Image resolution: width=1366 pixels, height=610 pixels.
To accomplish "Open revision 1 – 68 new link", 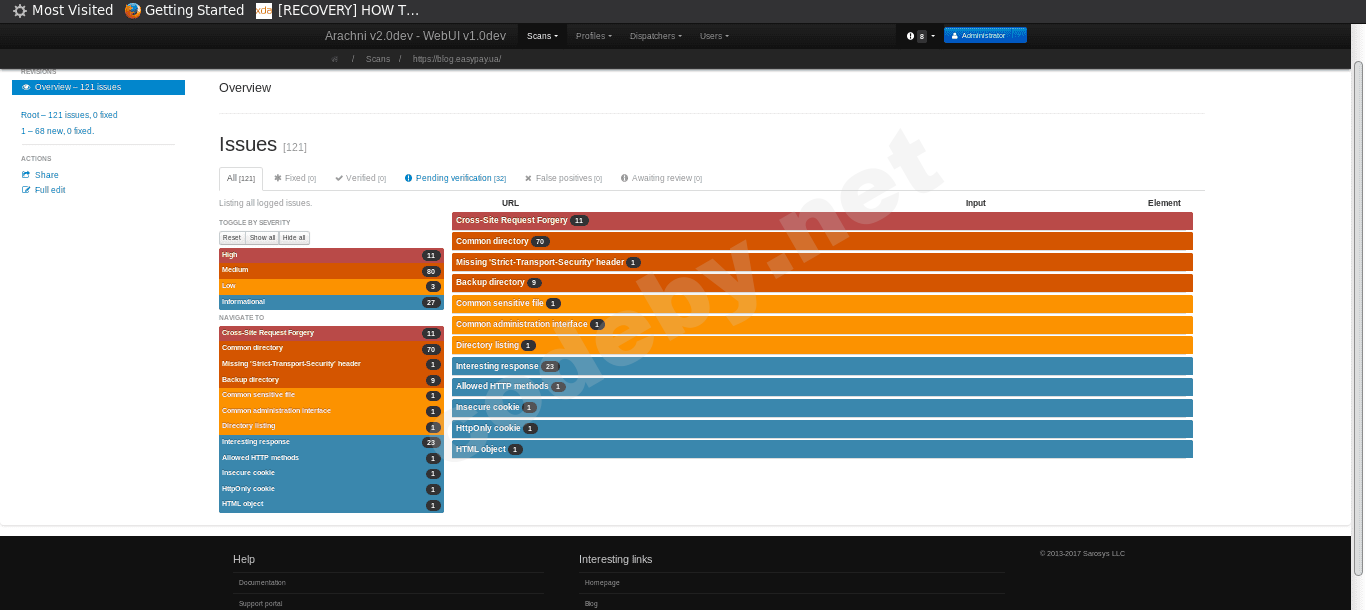I will 57,131.
